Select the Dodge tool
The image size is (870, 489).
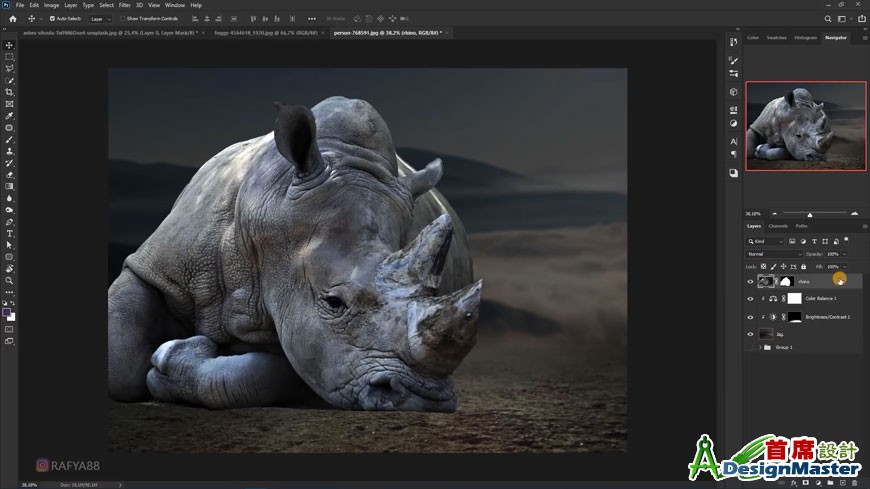9,210
